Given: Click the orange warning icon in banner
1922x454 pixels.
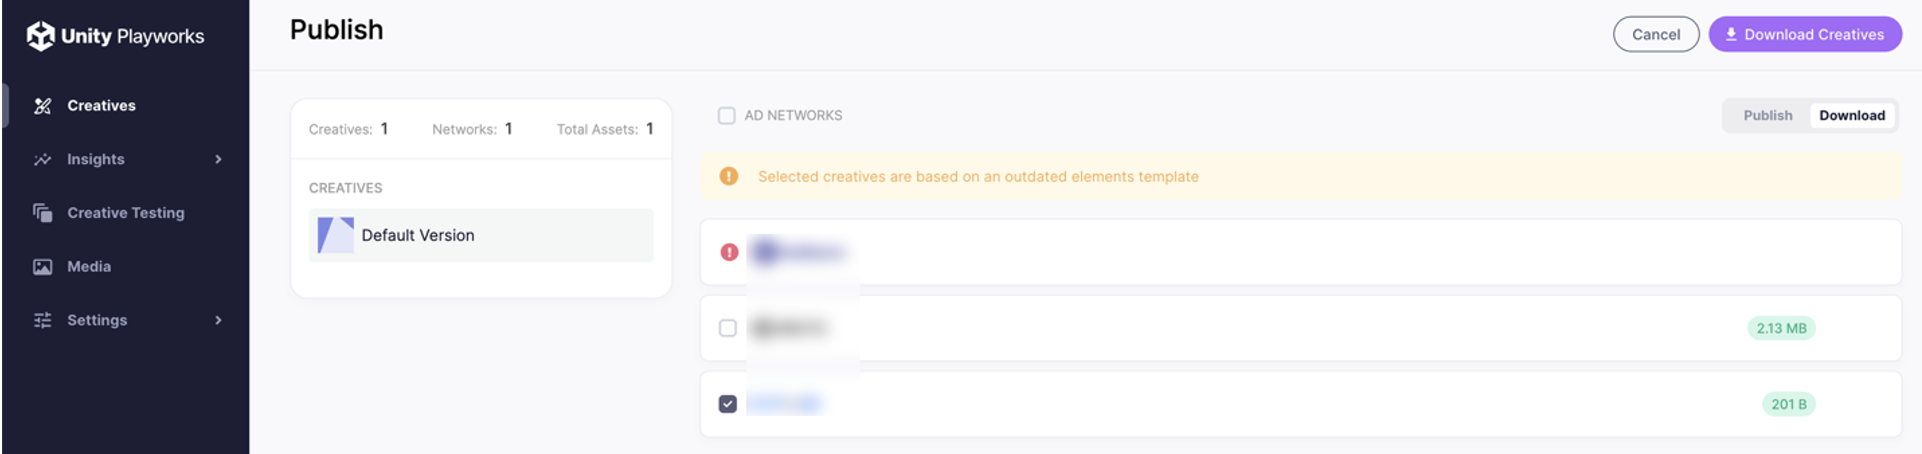Looking at the screenshot, I should pos(729,176).
